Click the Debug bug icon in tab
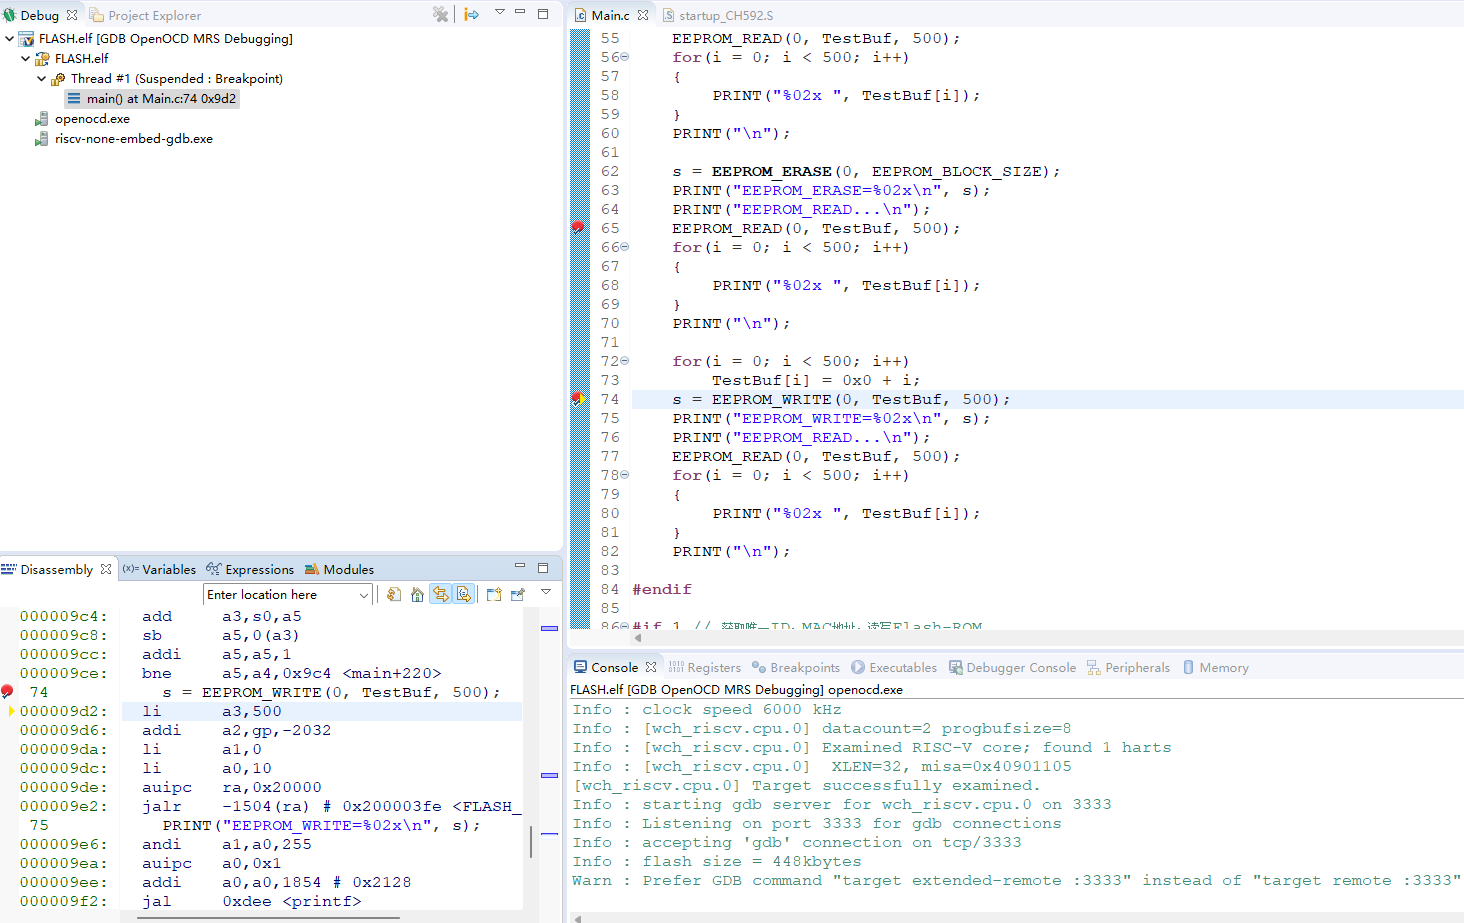 pos(10,15)
